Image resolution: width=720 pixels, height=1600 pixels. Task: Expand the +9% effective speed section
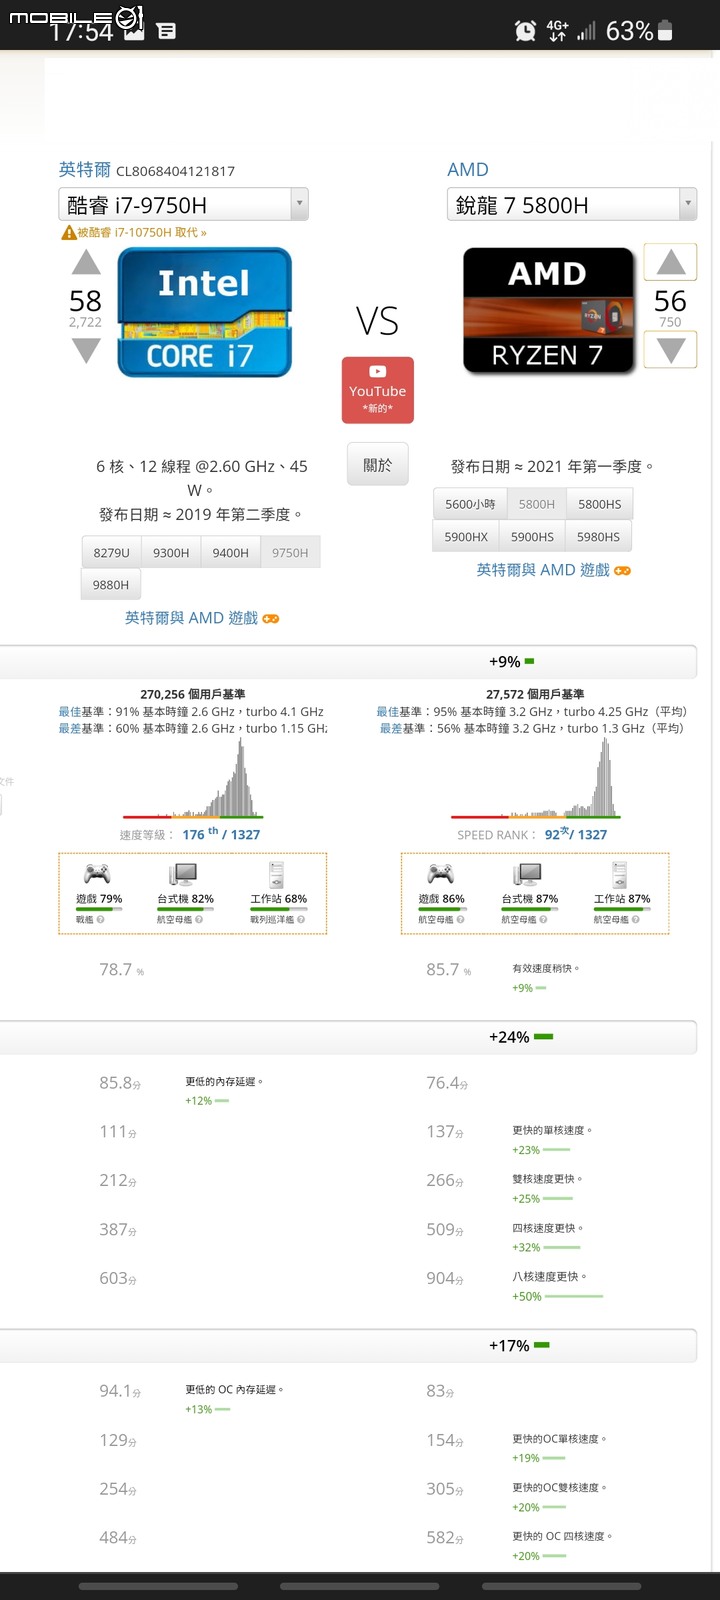click(348, 662)
